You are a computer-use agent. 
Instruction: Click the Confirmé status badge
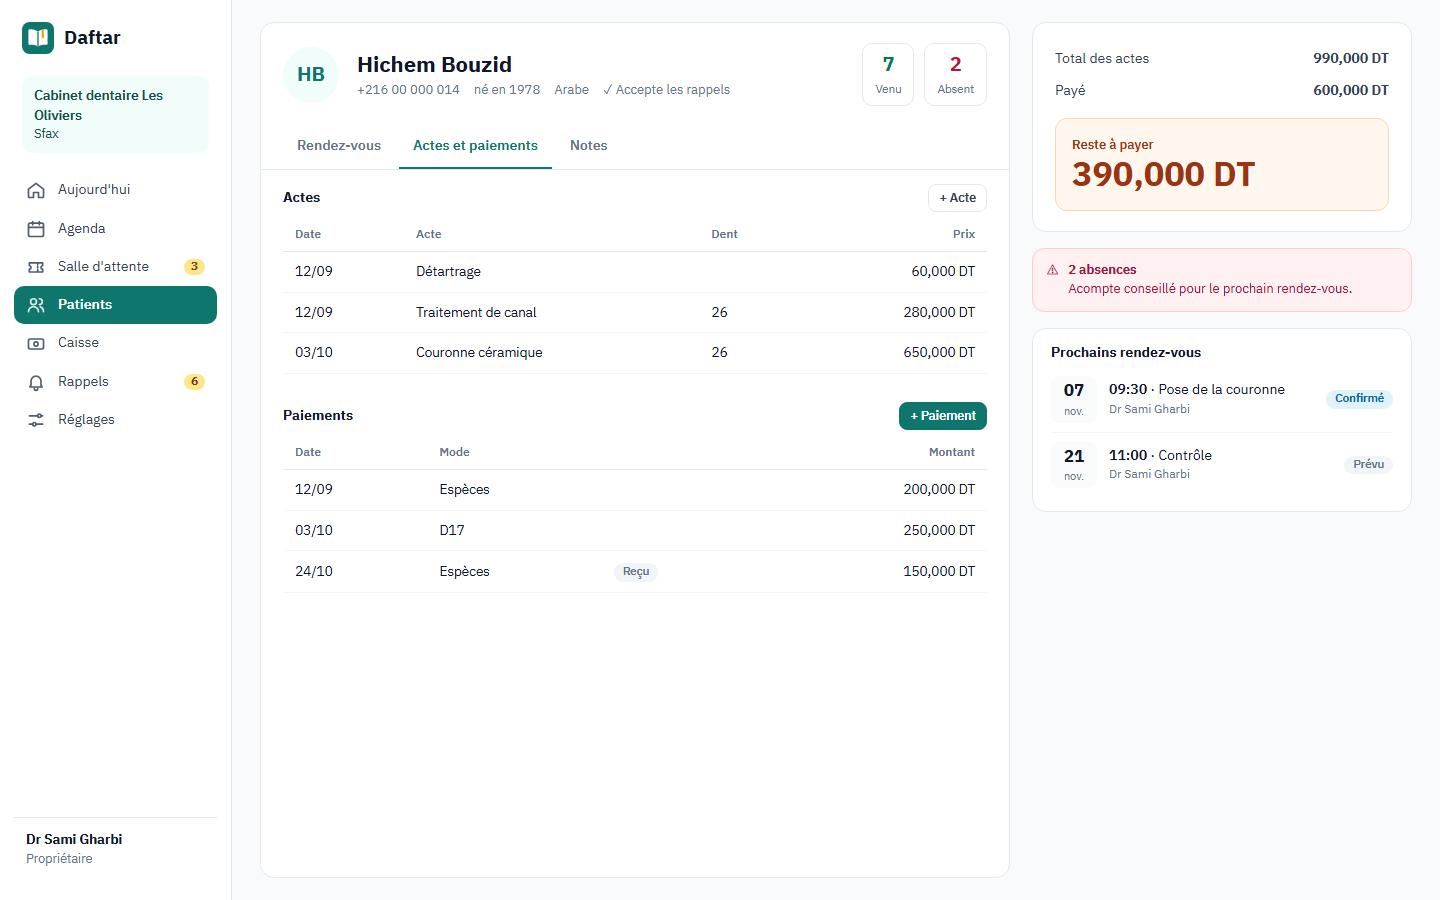tap(1359, 399)
